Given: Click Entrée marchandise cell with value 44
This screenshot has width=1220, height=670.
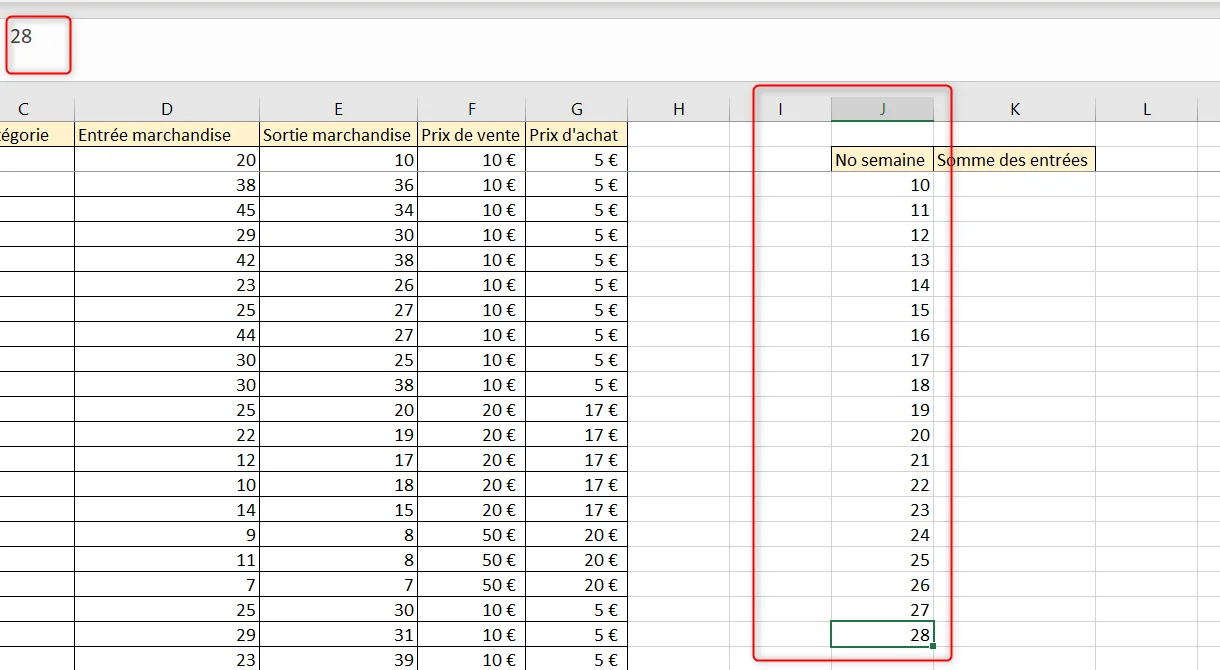Looking at the screenshot, I should coord(167,335).
